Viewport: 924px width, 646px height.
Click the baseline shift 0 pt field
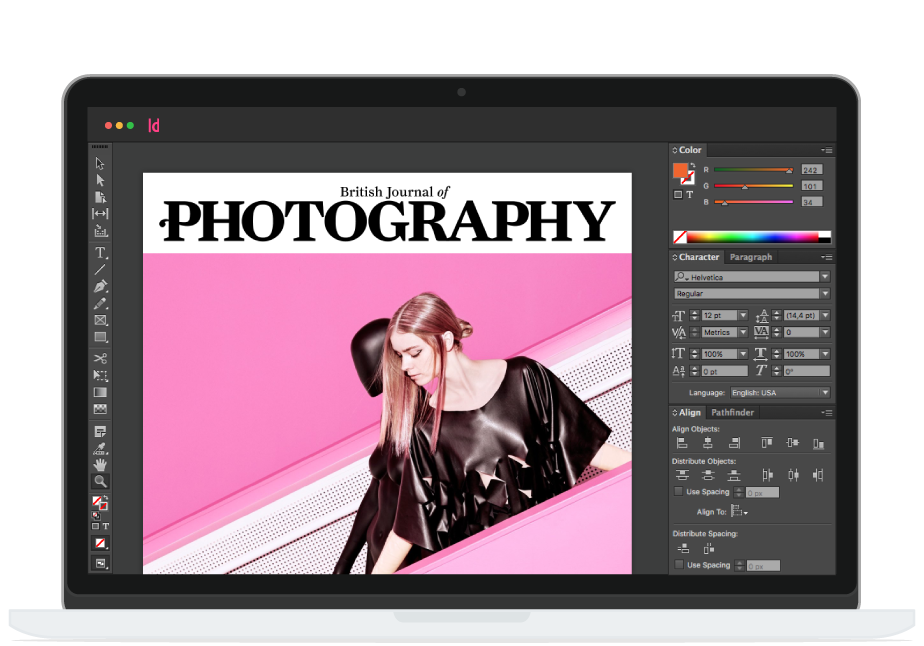point(725,371)
